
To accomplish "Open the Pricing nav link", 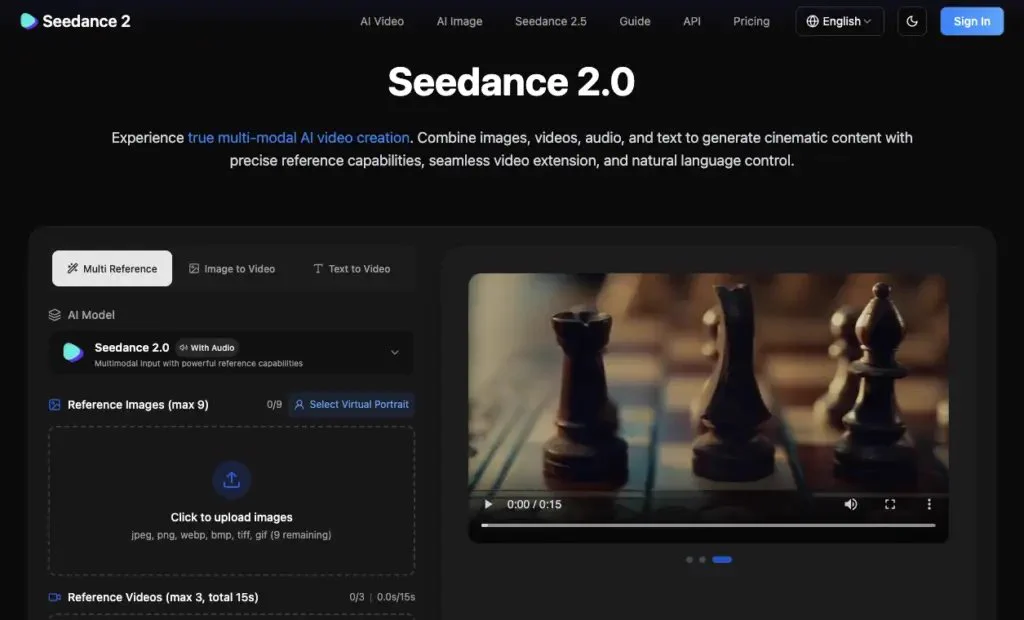I will point(751,22).
